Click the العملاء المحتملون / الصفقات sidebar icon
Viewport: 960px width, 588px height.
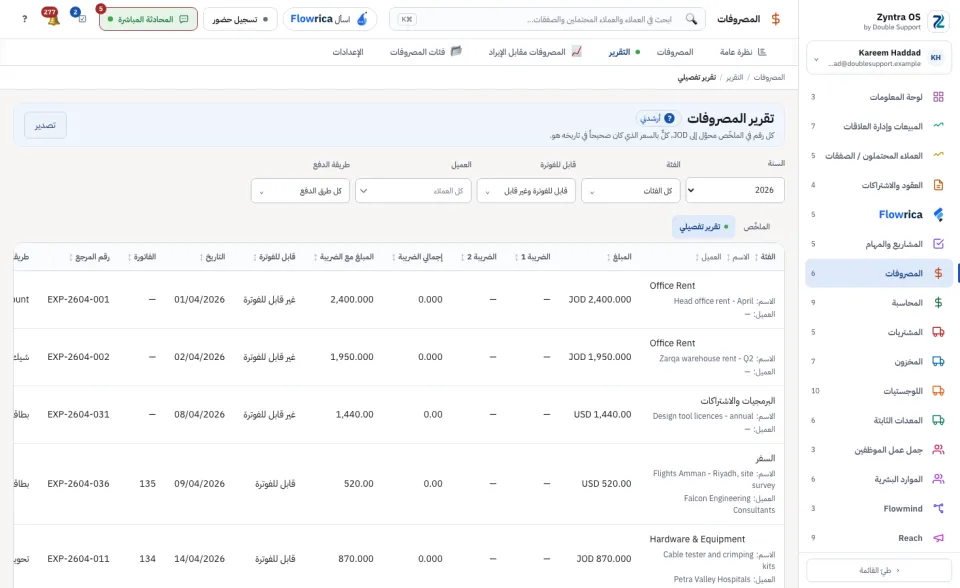point(938,155)
